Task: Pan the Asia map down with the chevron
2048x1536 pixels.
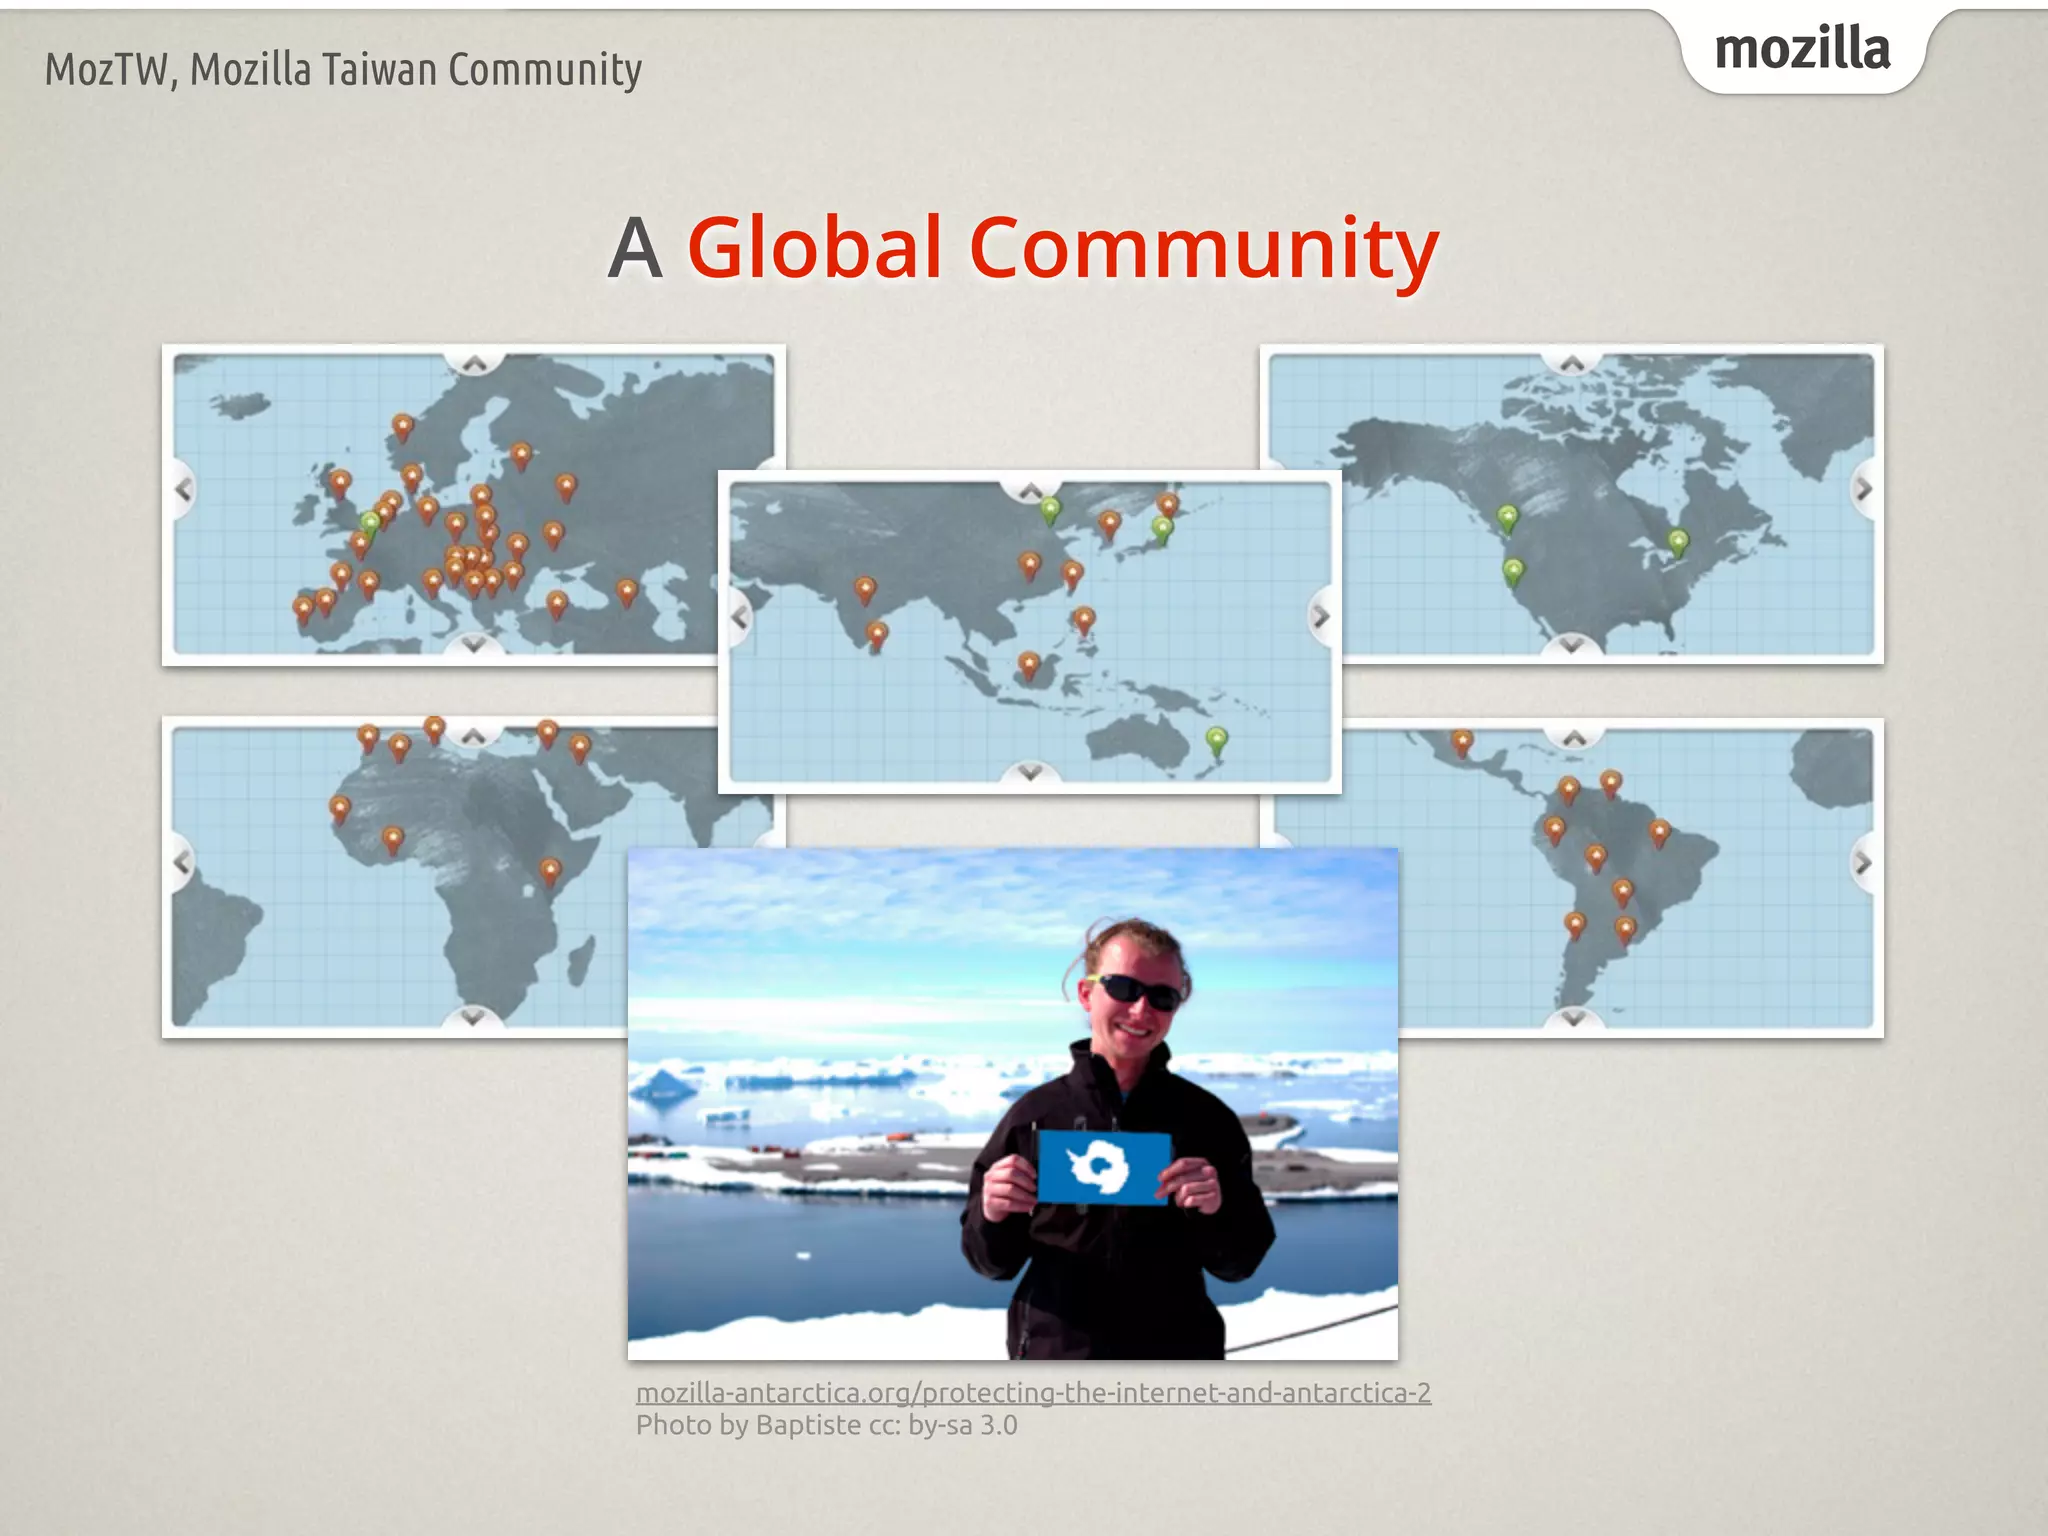Action: 1030,772
